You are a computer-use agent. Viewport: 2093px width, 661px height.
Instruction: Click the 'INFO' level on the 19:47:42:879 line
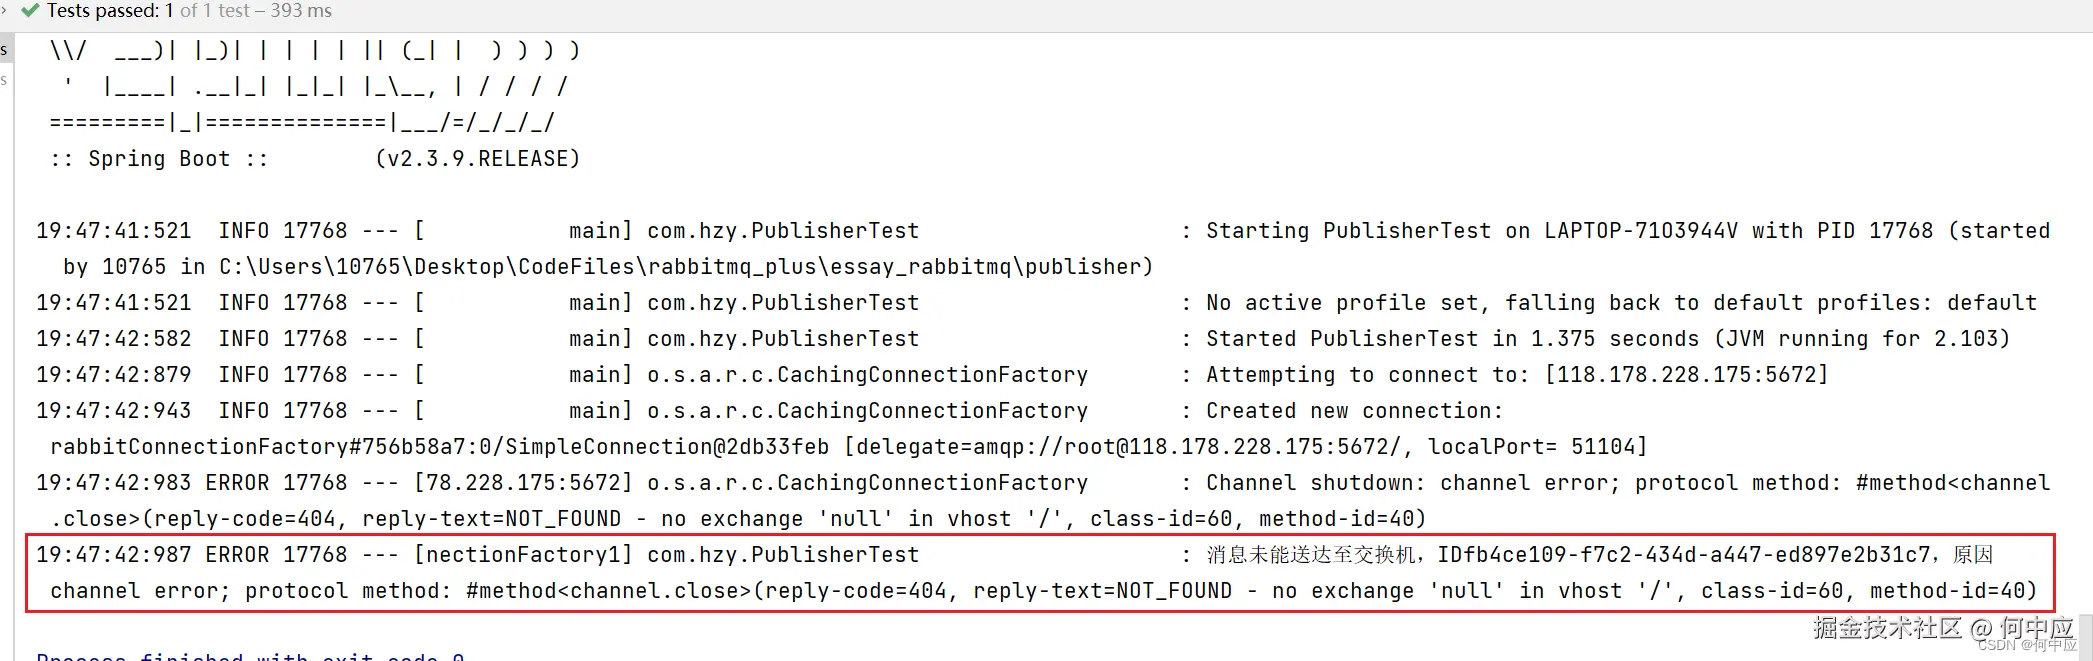pyautogui.click(x=244, y=375)
